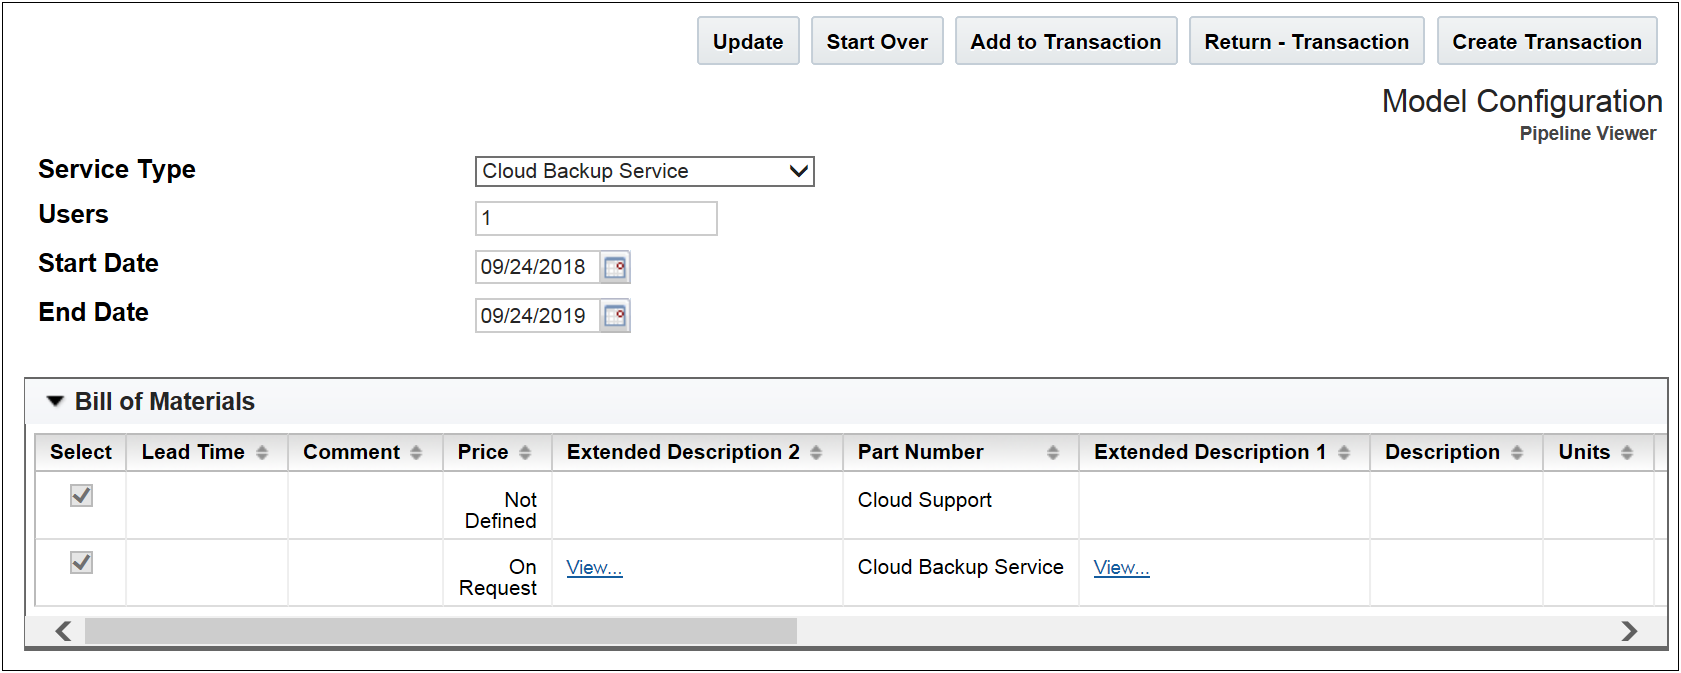Image resolution: width=1681 pixels, height=673 pixels.
Task: Sort by the Price column
Action: 525,453
